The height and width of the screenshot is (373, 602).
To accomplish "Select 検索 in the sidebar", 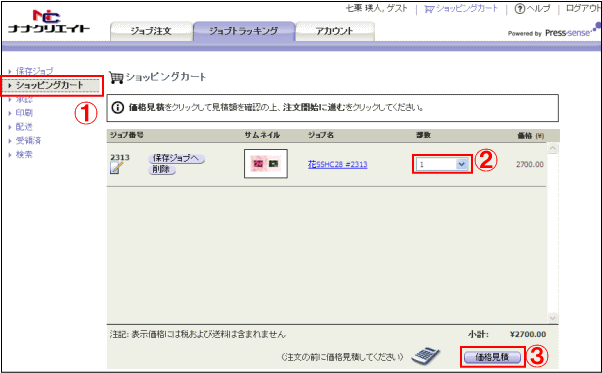I will [x=24, y=154].
